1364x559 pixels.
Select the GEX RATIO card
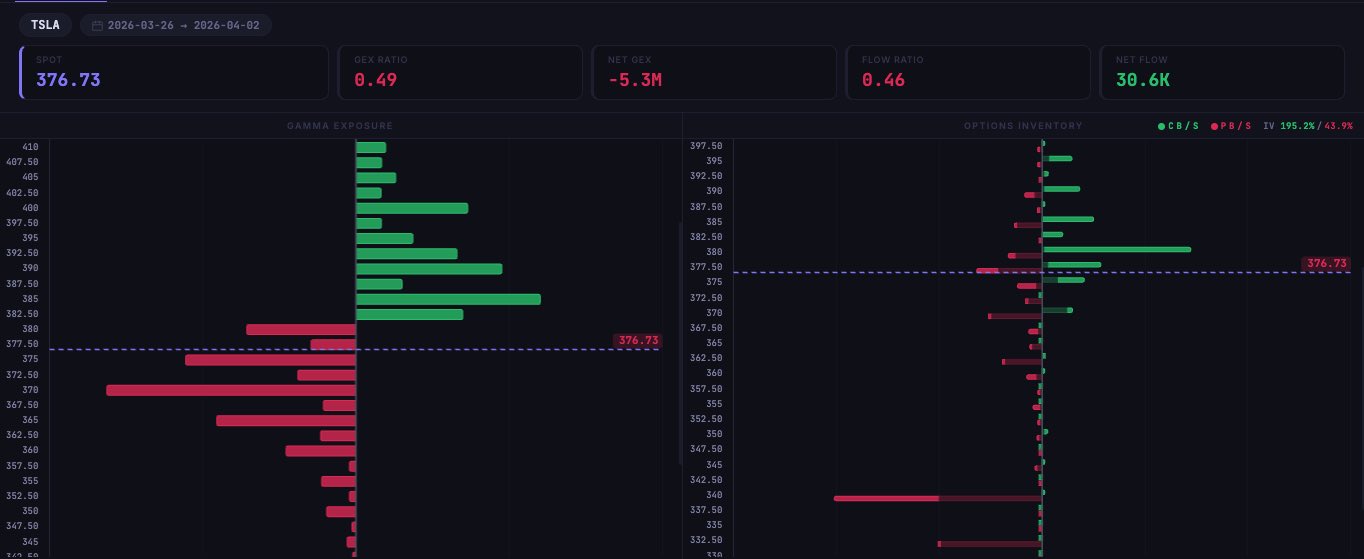460,72
